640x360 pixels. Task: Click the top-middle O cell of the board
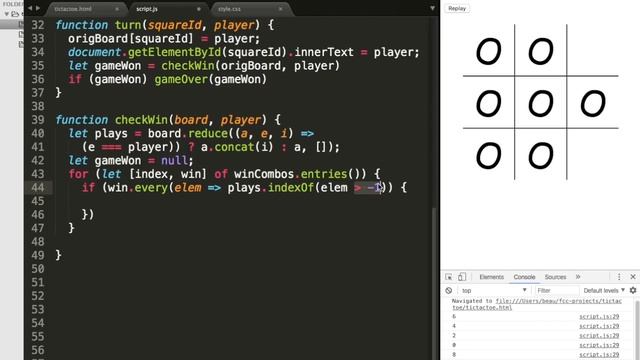pyautogui.click(x=541, y=51)
